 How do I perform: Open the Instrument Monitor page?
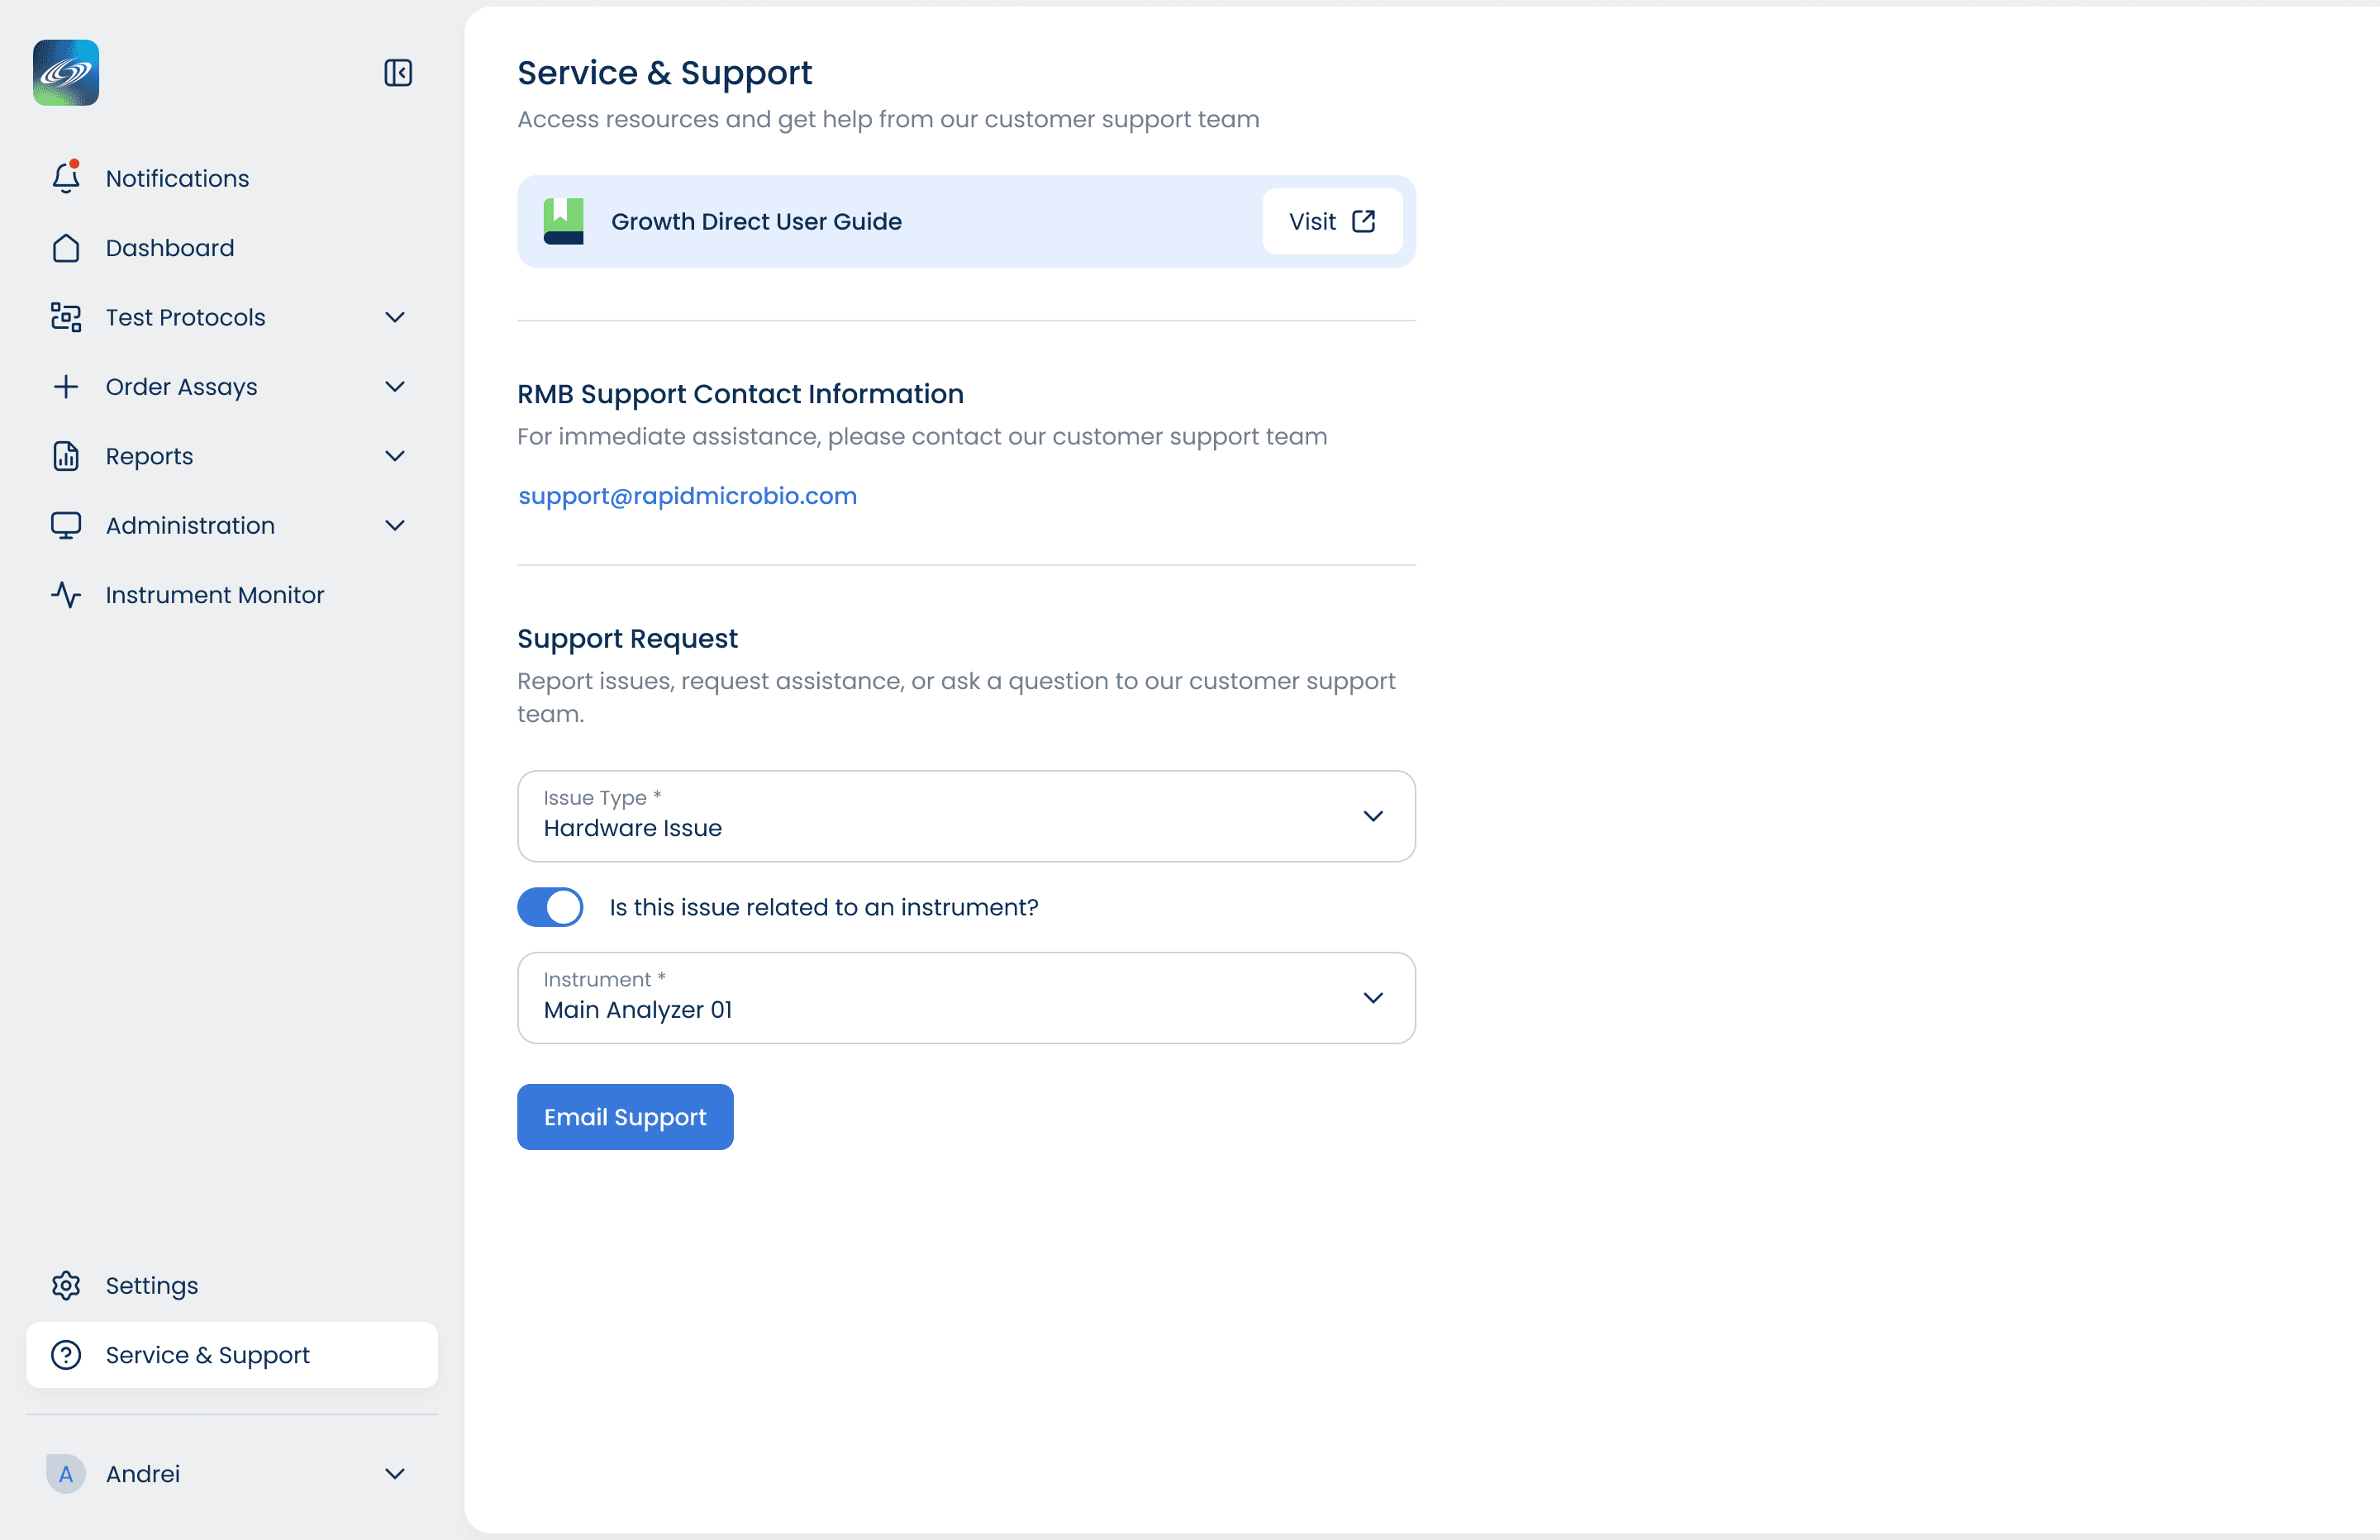[x=215, y=595]
